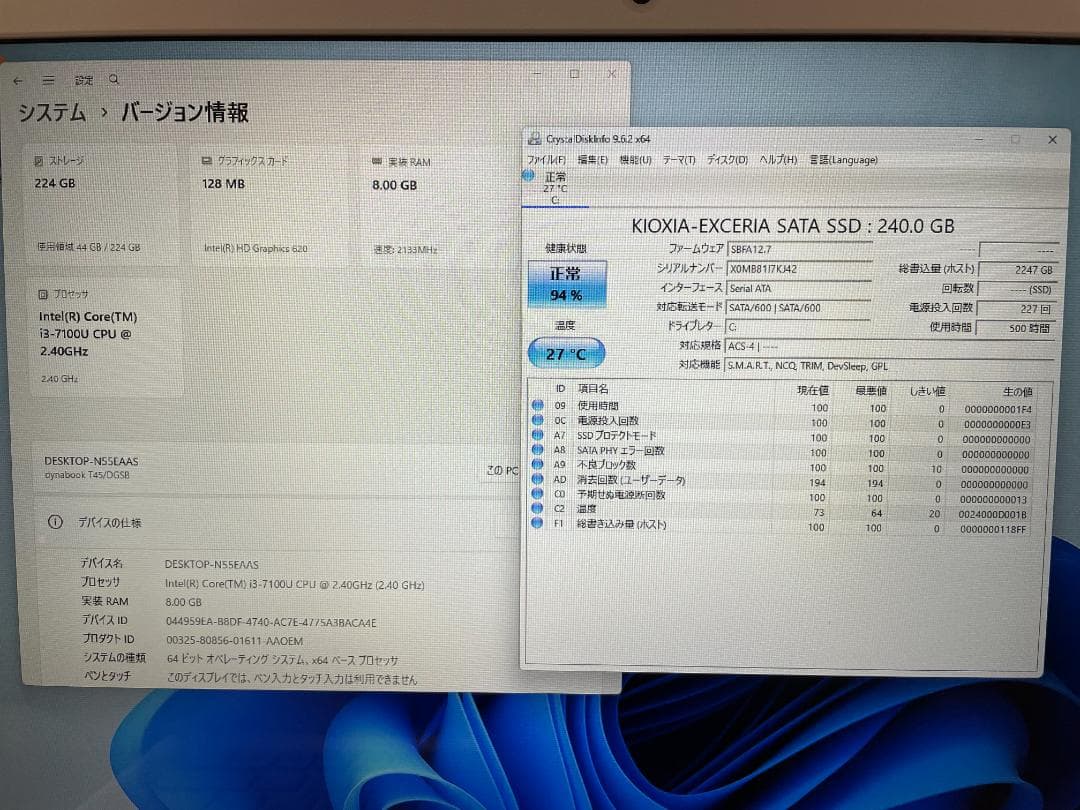Open the 機能(U) menu in CrystalDiskInfo

coord(636,160)
